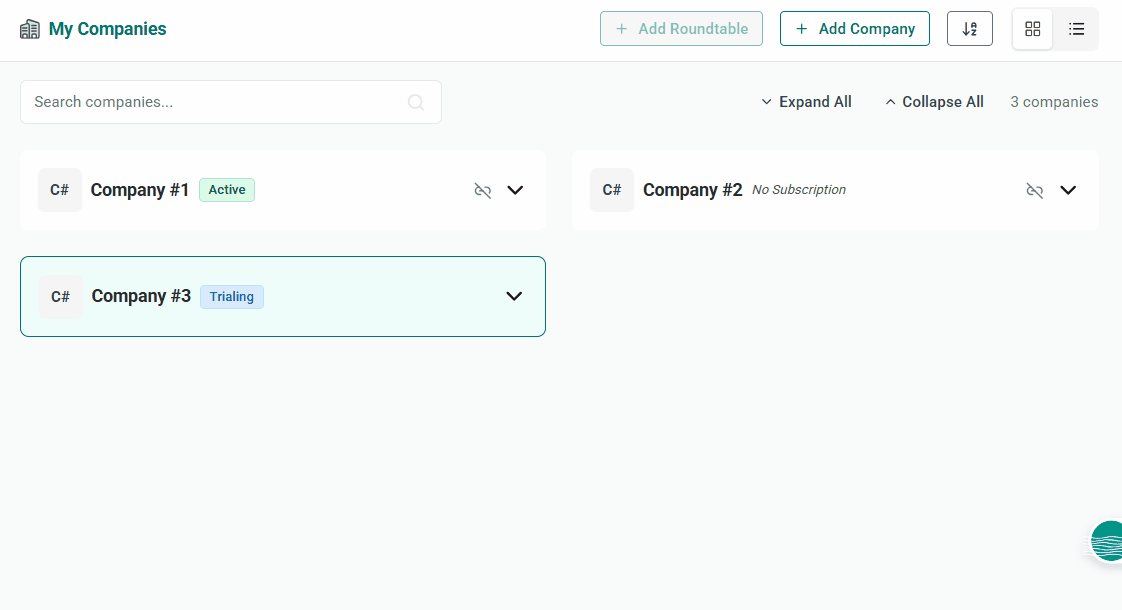1122x610 pixels.
Task: Click the C# avatar of Company #1
Action: tap(59, 190)
